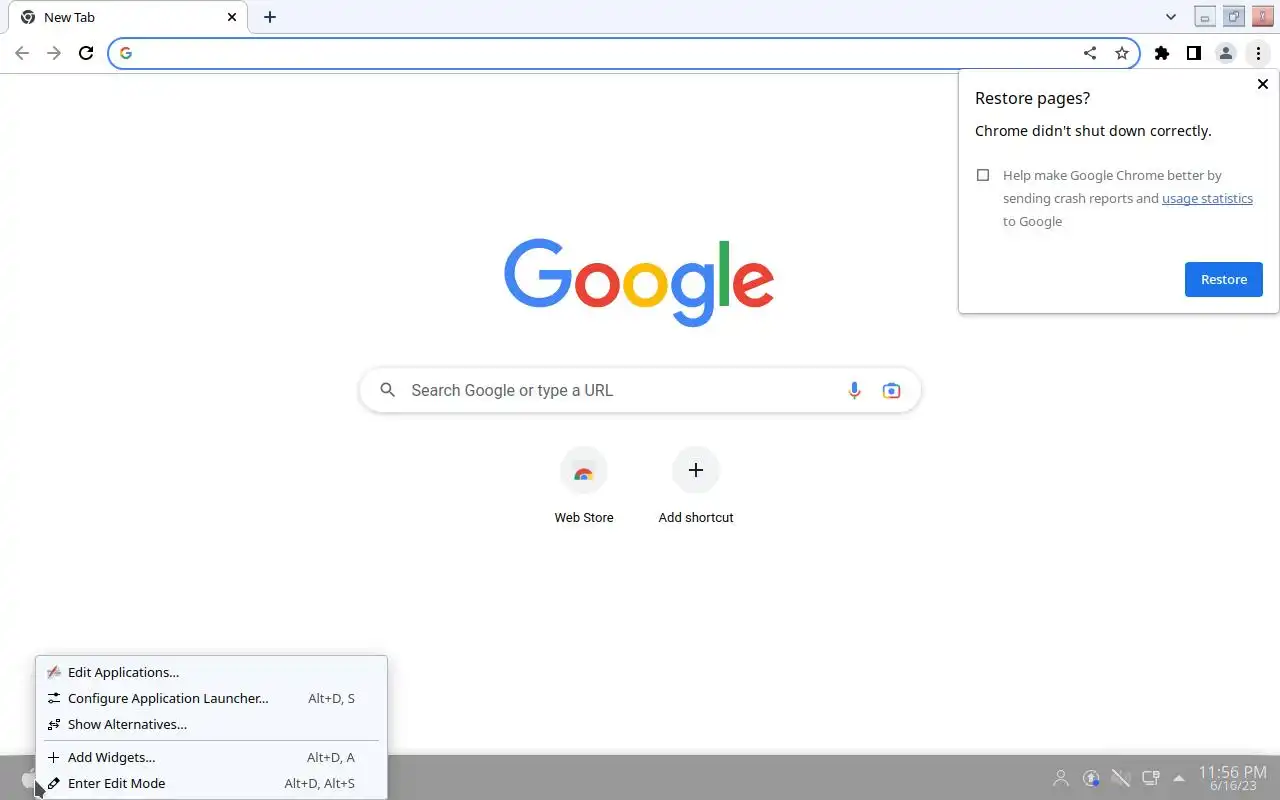Select the New Tab tab
Screen dimensions: 1280x800
click(128, 17)
